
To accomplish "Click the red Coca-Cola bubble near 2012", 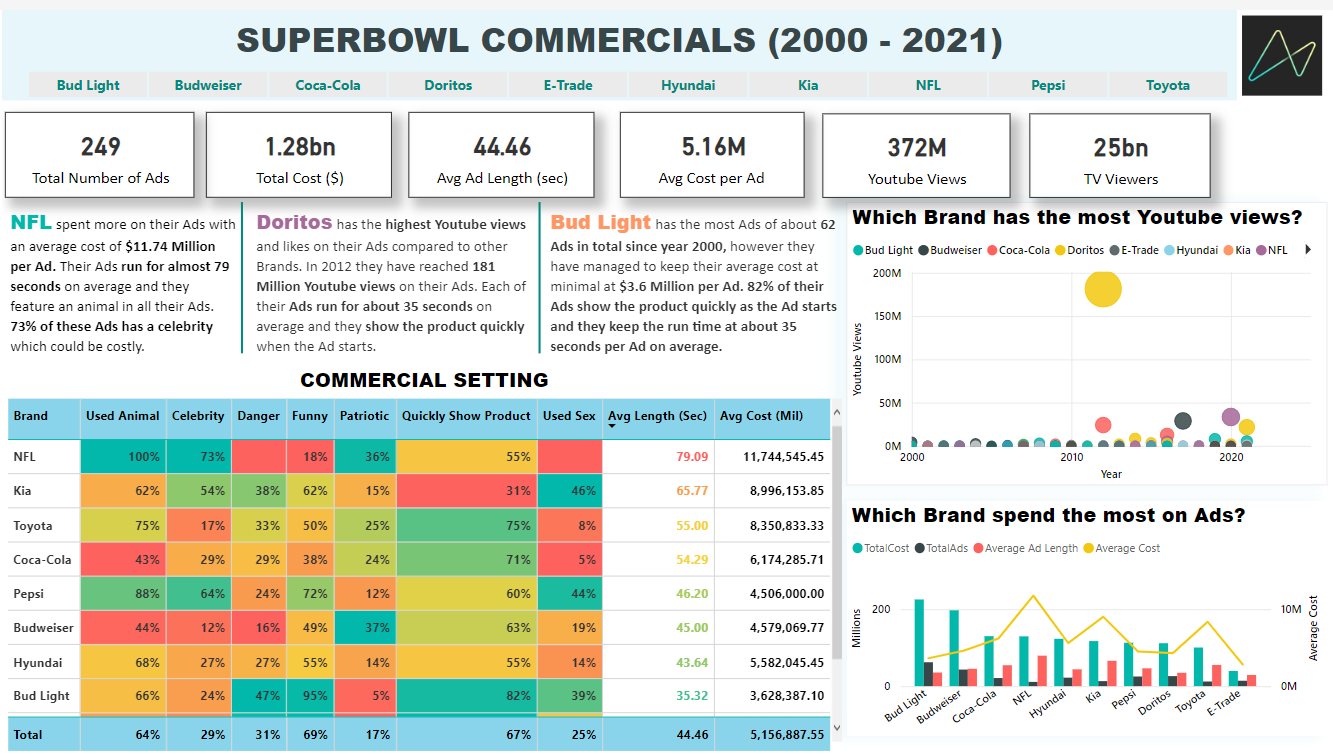I will click(x=1103, y=425).
